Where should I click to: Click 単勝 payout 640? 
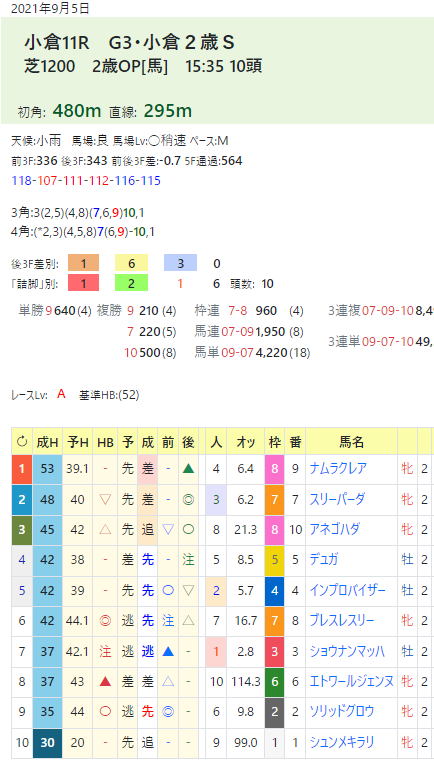(x=65, y=311)
